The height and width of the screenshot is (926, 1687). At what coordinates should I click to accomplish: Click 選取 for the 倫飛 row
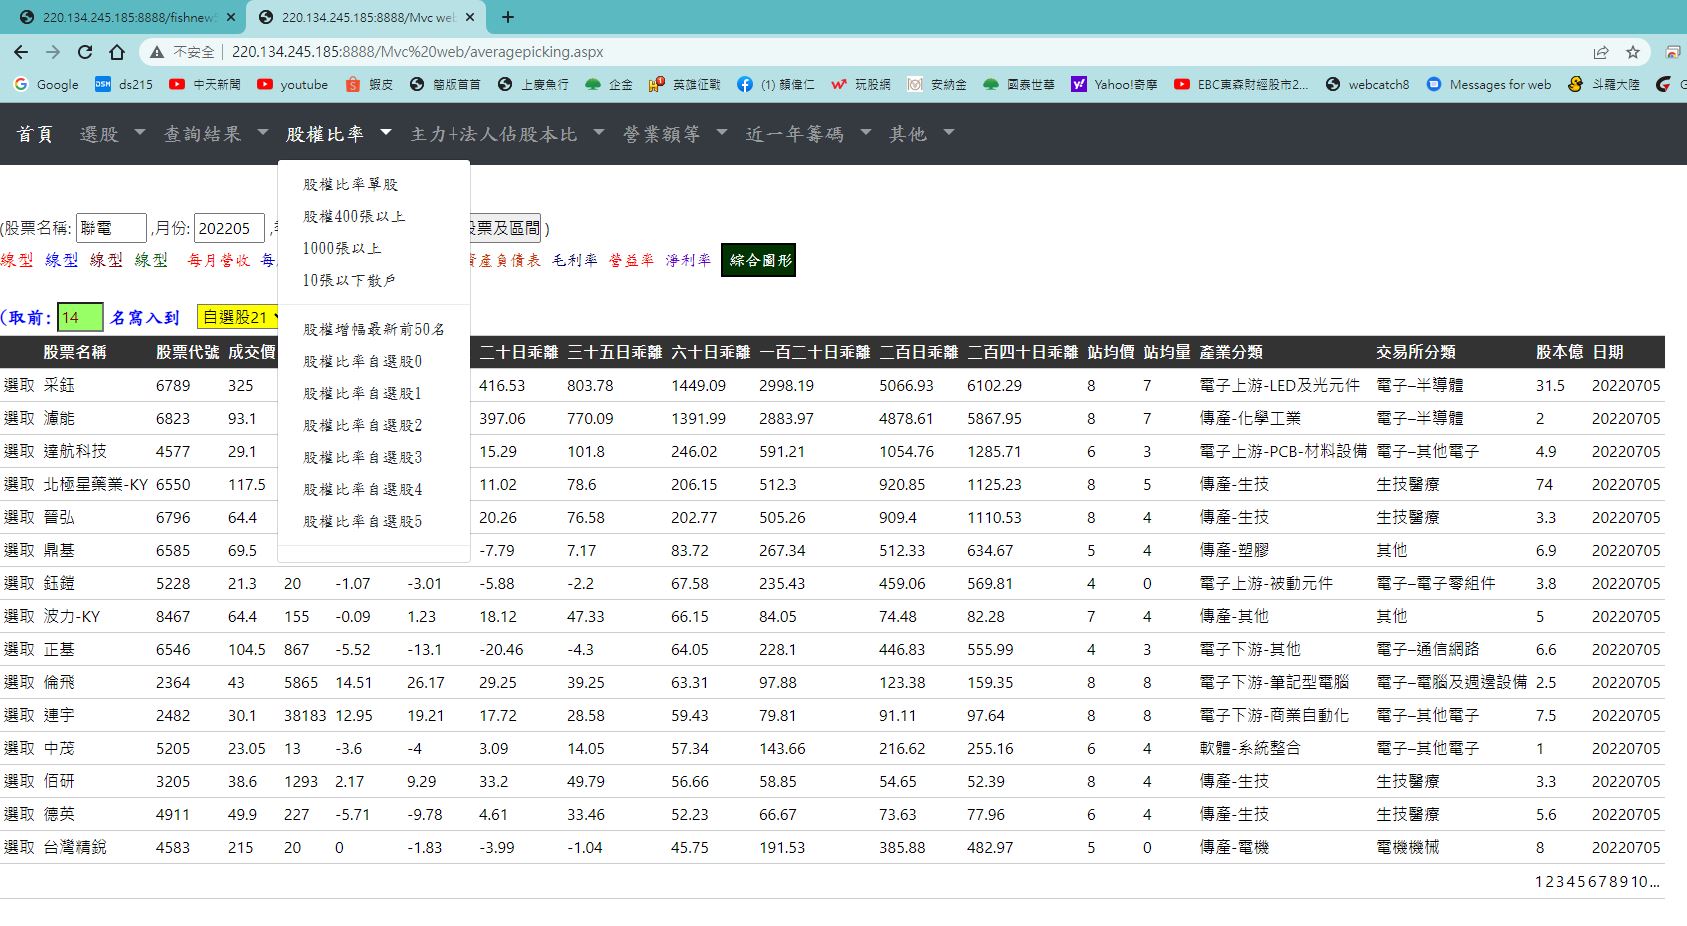[x=19, y=682]
